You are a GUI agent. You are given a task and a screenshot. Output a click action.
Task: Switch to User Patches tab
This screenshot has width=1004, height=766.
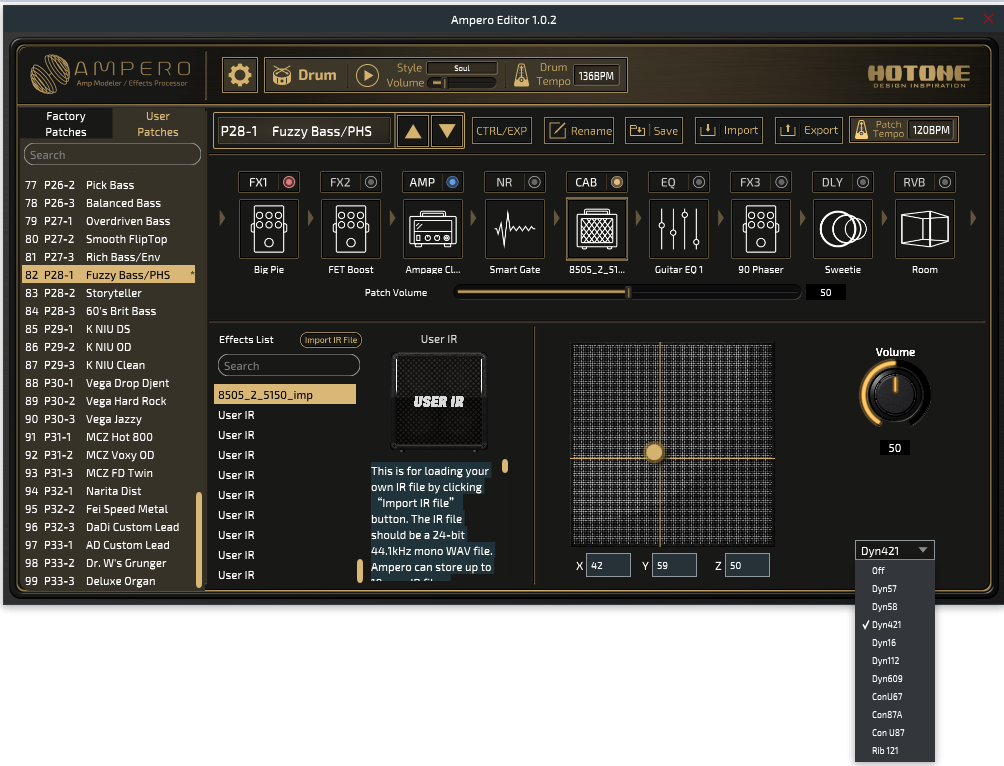pyautogui.click(x=158, y=124)
